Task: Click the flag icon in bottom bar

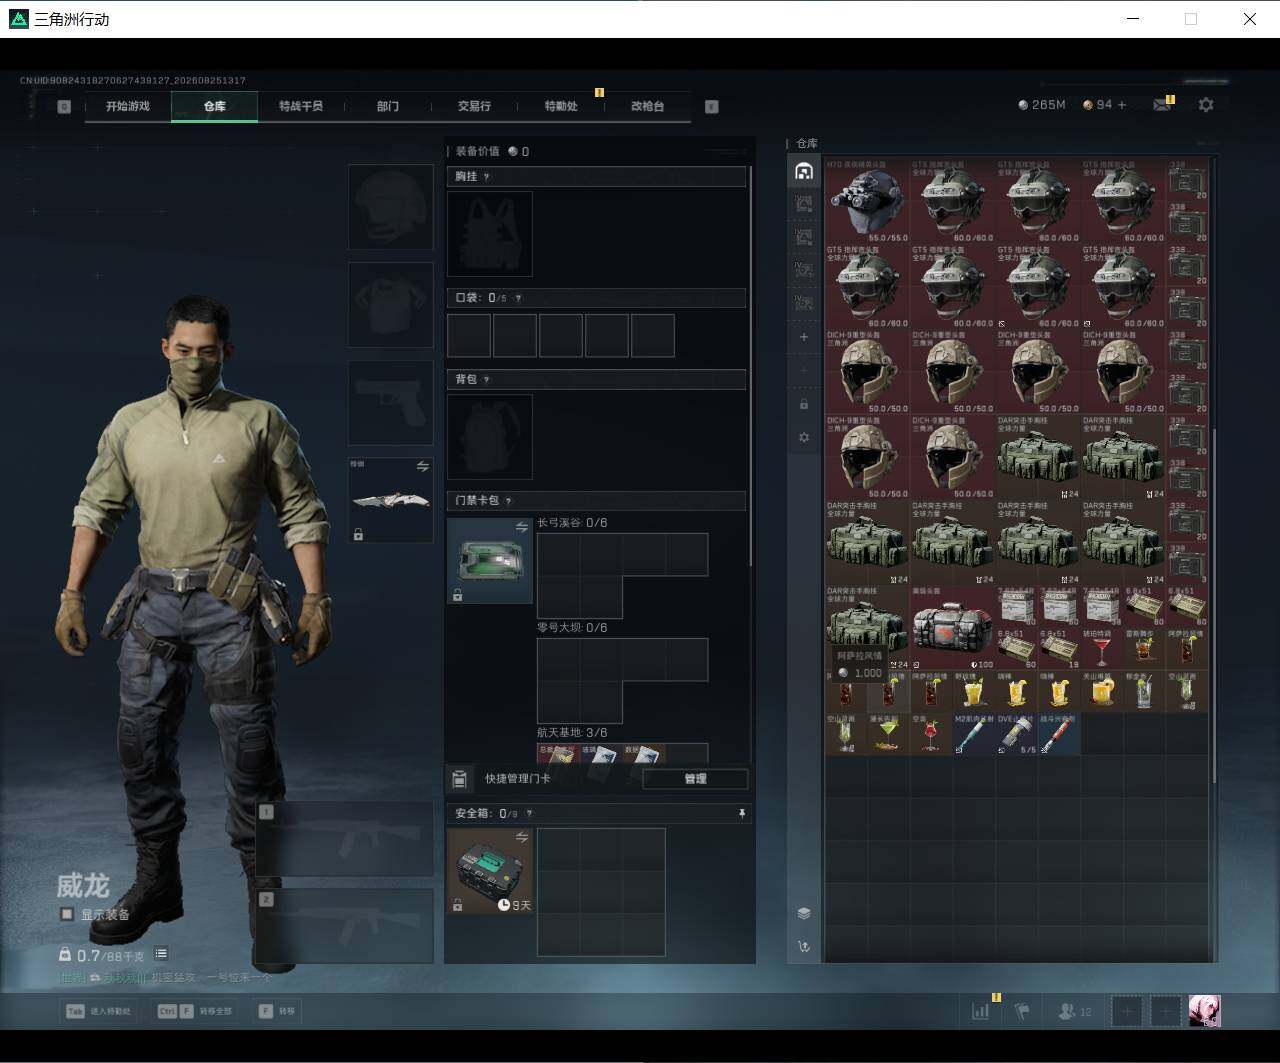Action: point(1022,1011)
